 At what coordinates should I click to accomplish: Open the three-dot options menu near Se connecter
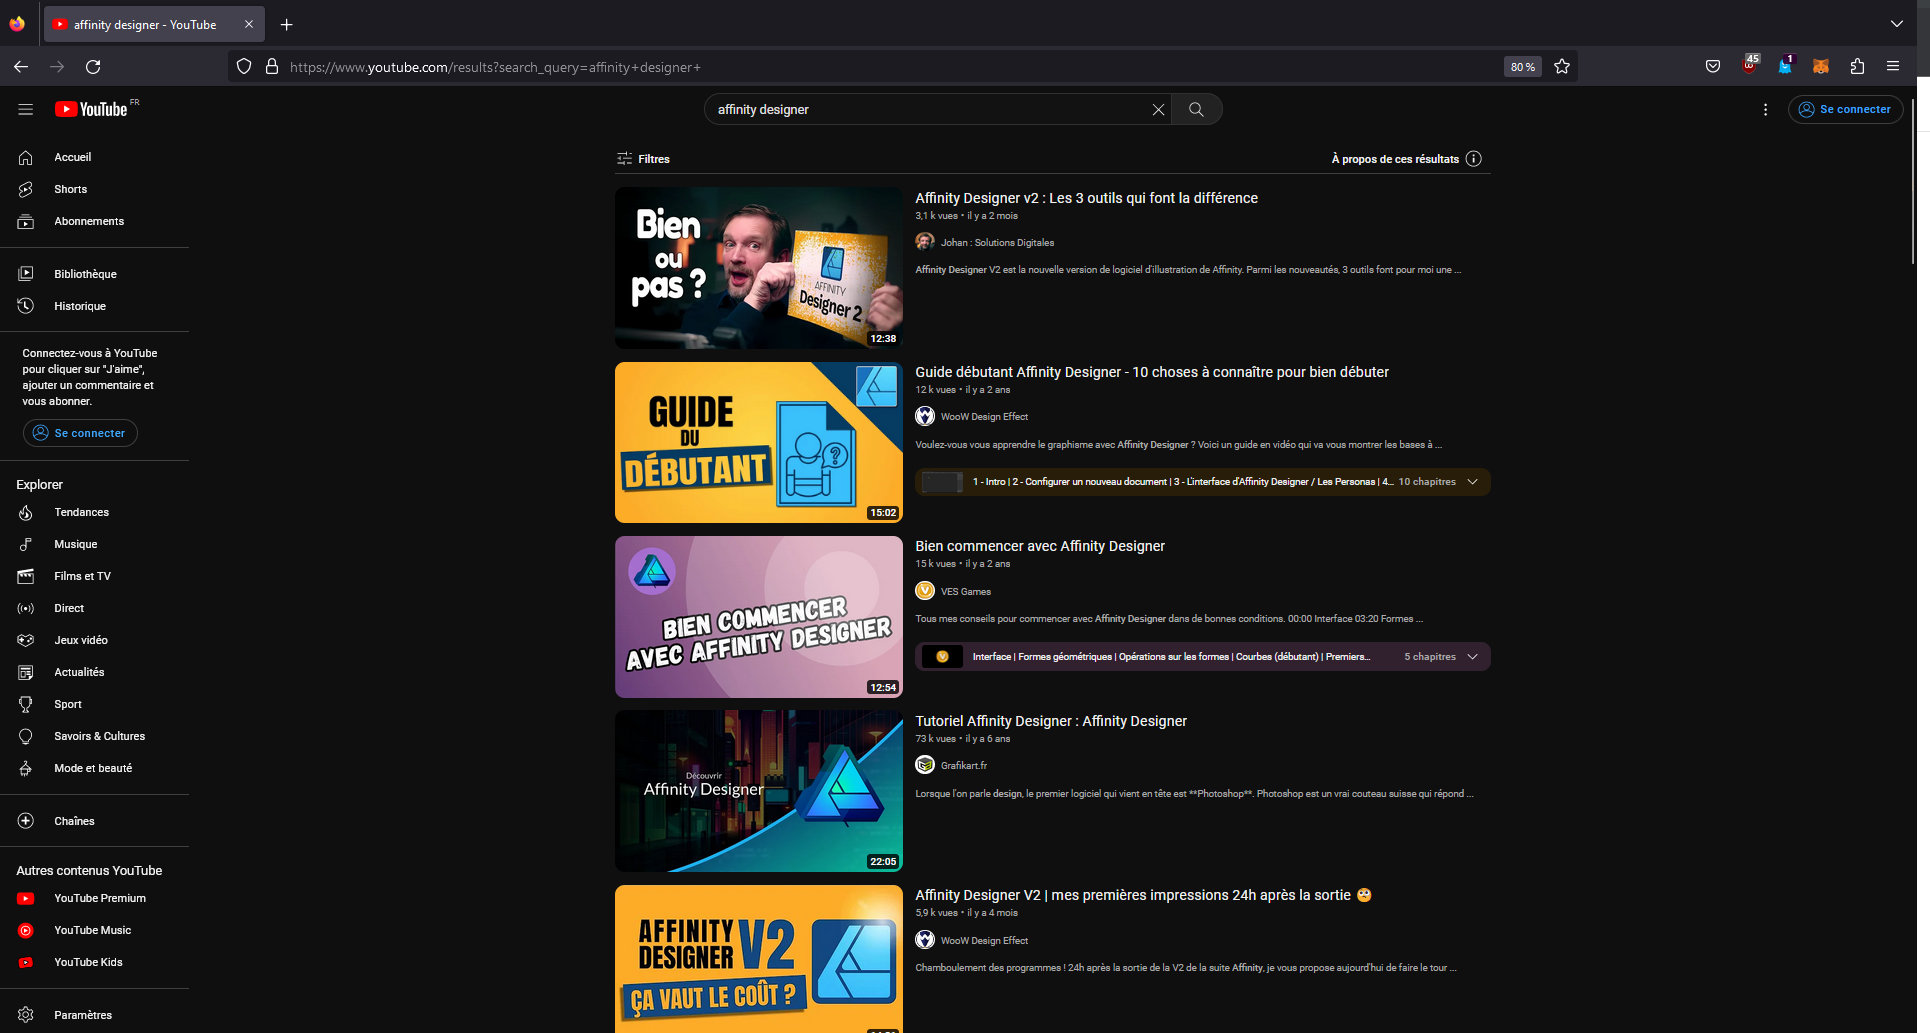click(x=1765, y=109)
